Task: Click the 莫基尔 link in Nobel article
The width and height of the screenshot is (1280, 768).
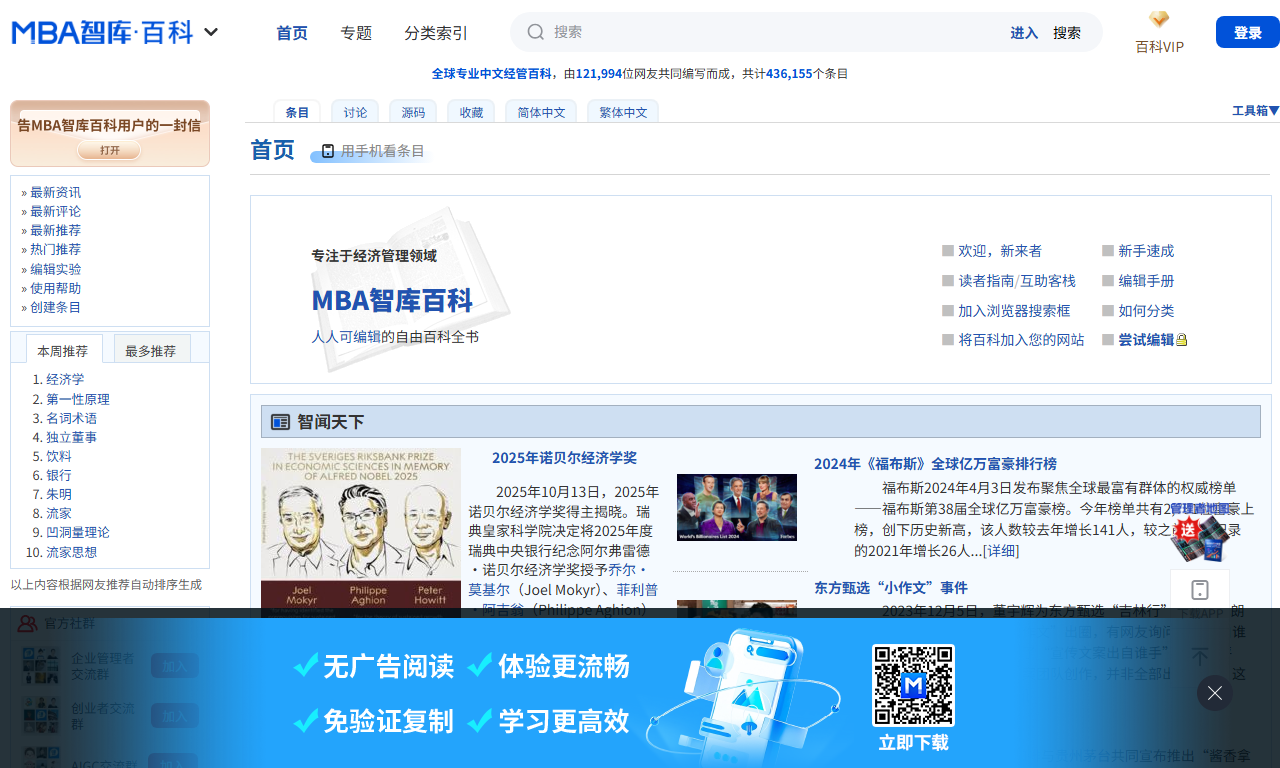Action: click(488, 590)
